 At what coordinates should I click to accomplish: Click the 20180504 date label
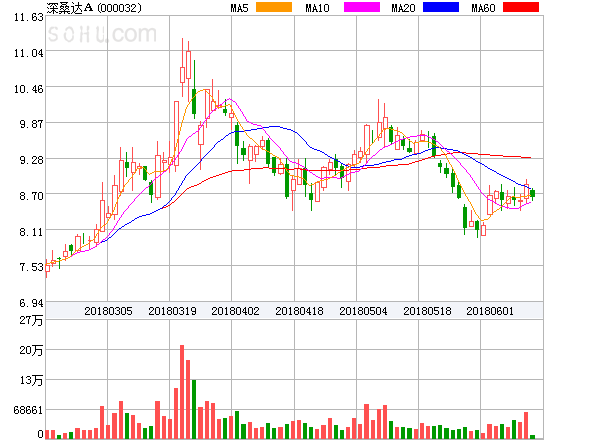click(363, 311)
